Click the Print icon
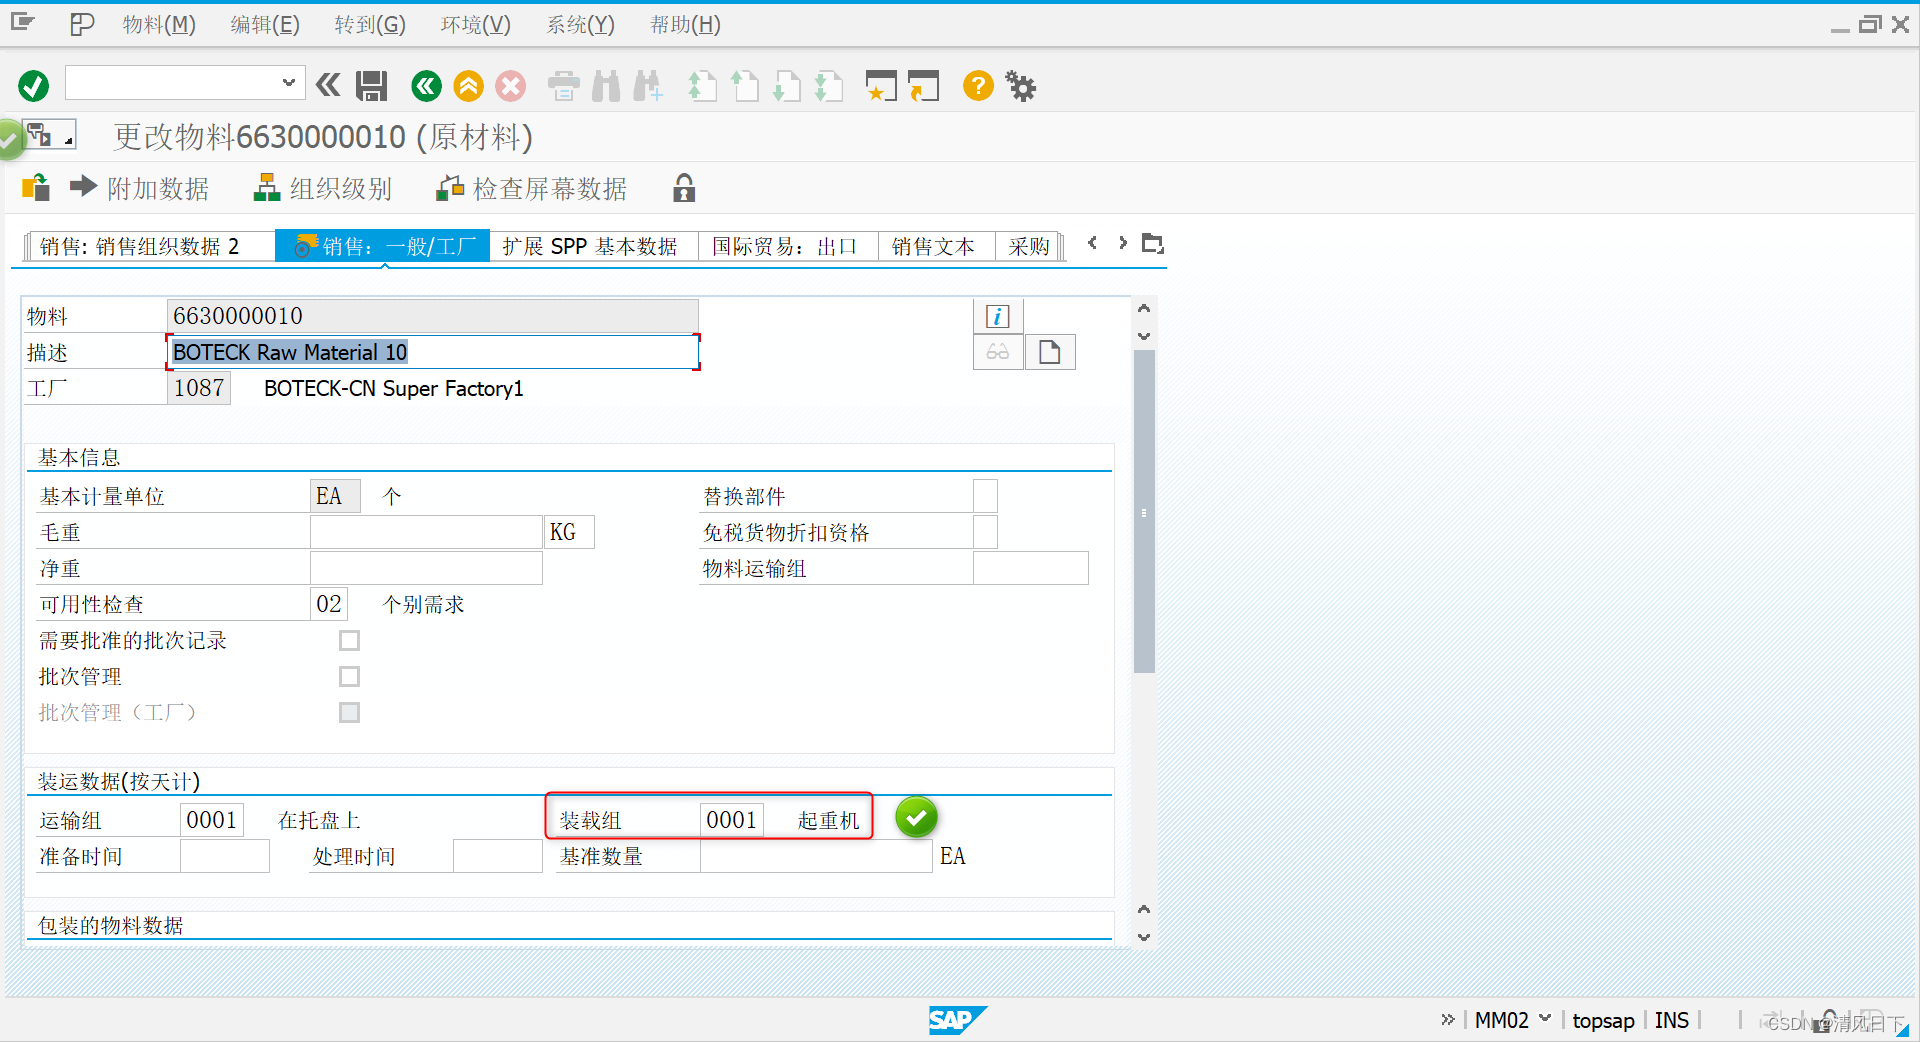 click(x=564, y=86)
